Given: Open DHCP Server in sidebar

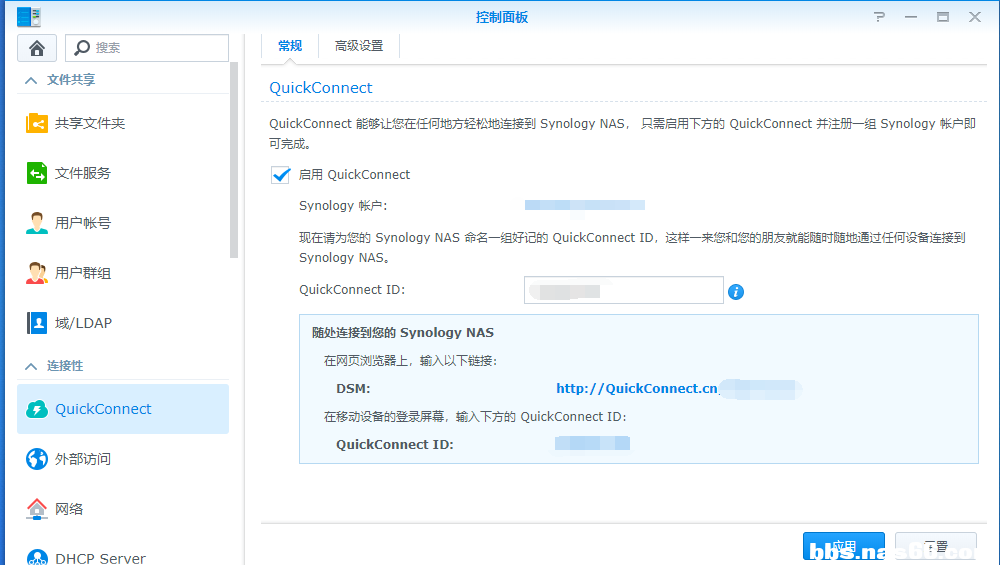Looking at the screenshot, I should point(100,558).
